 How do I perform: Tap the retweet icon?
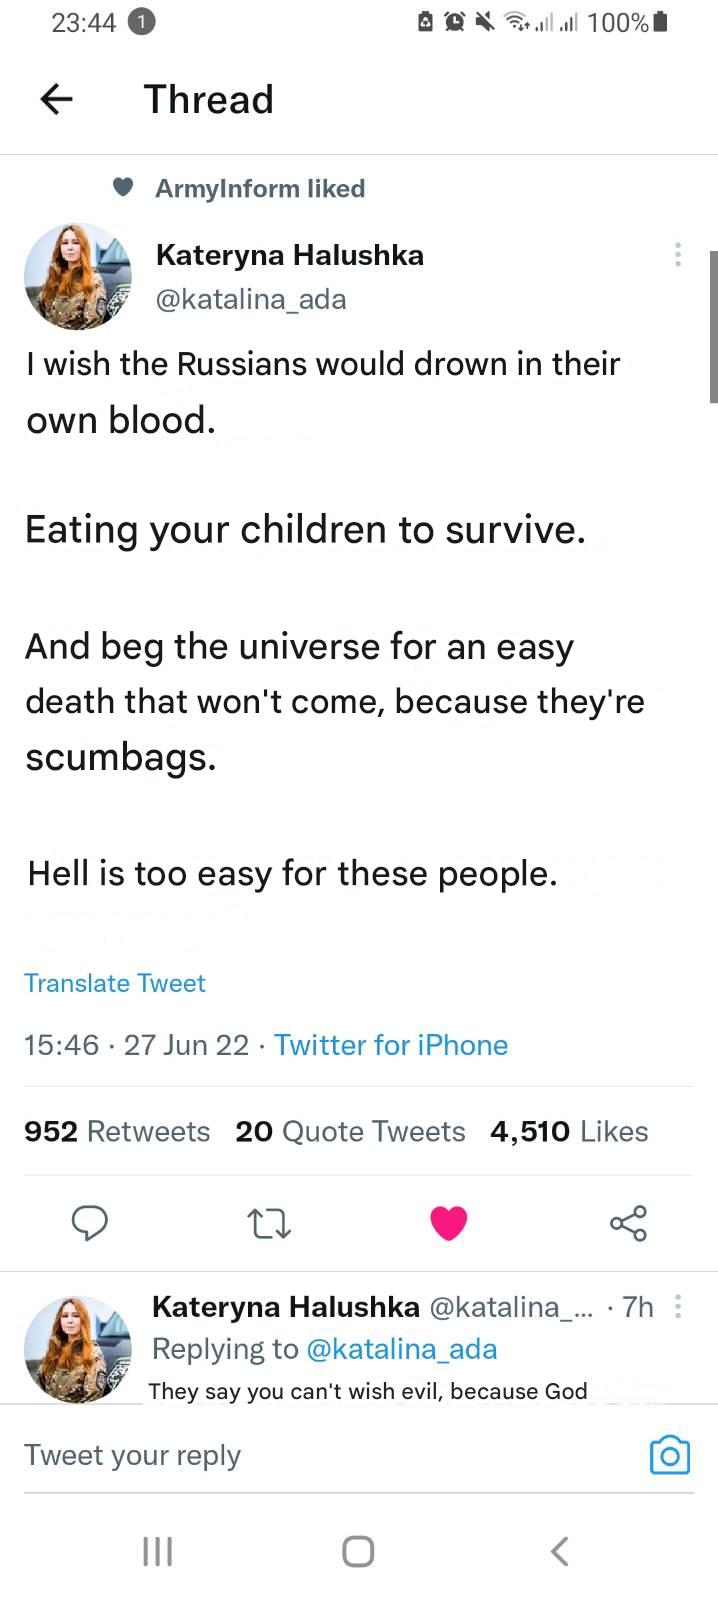tap(269, 1222)
